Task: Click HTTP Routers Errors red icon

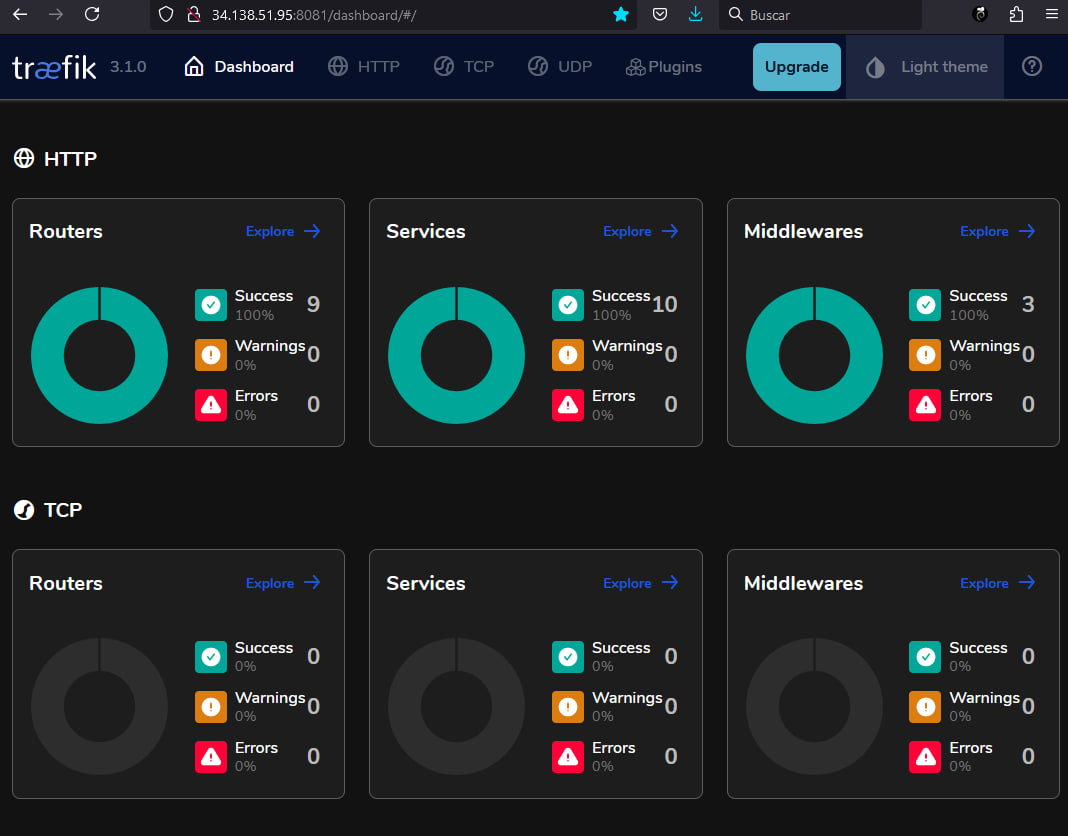Action: point(211,405)
